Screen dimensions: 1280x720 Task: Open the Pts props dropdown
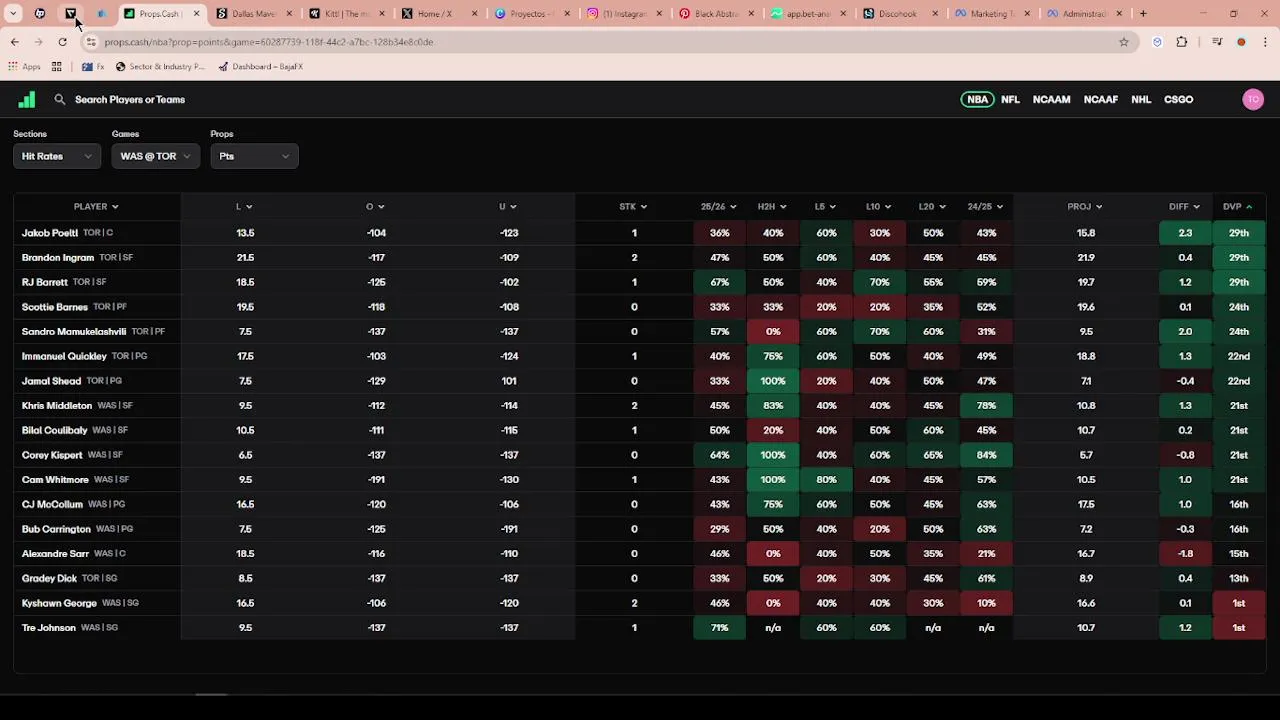tap(254, 156)
